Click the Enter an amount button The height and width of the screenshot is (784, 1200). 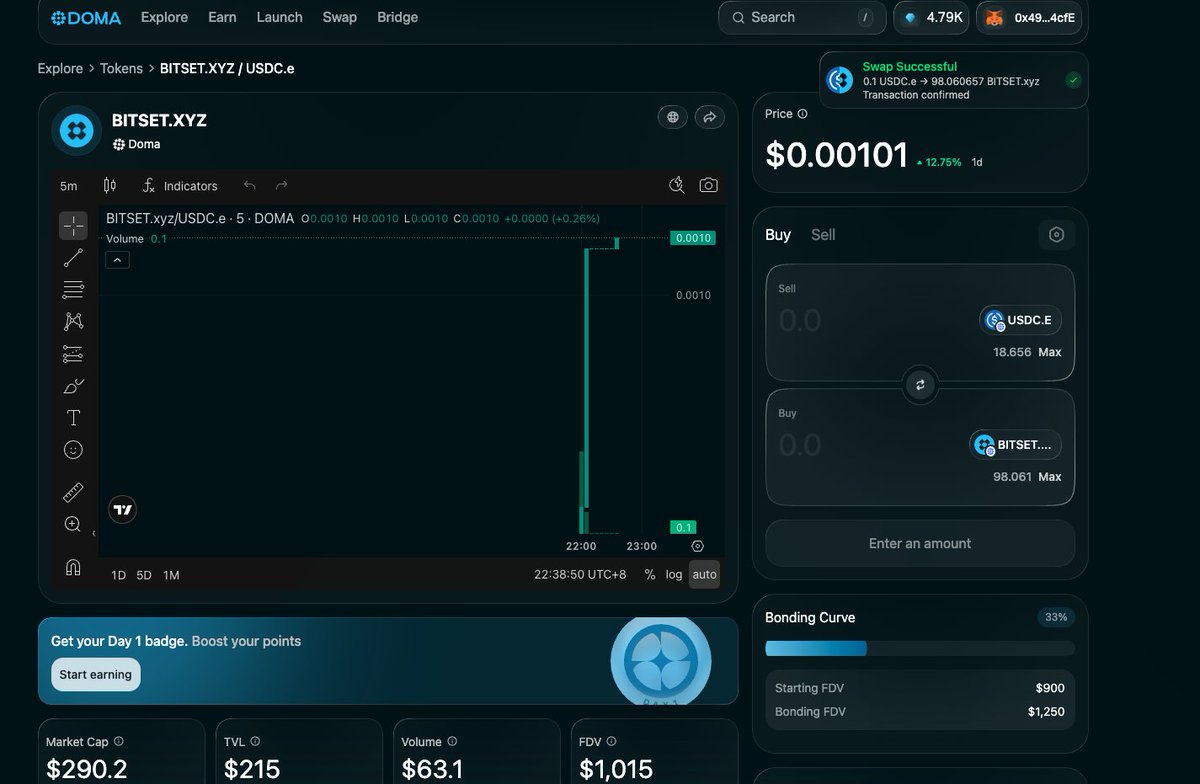[x=920, y=544]
